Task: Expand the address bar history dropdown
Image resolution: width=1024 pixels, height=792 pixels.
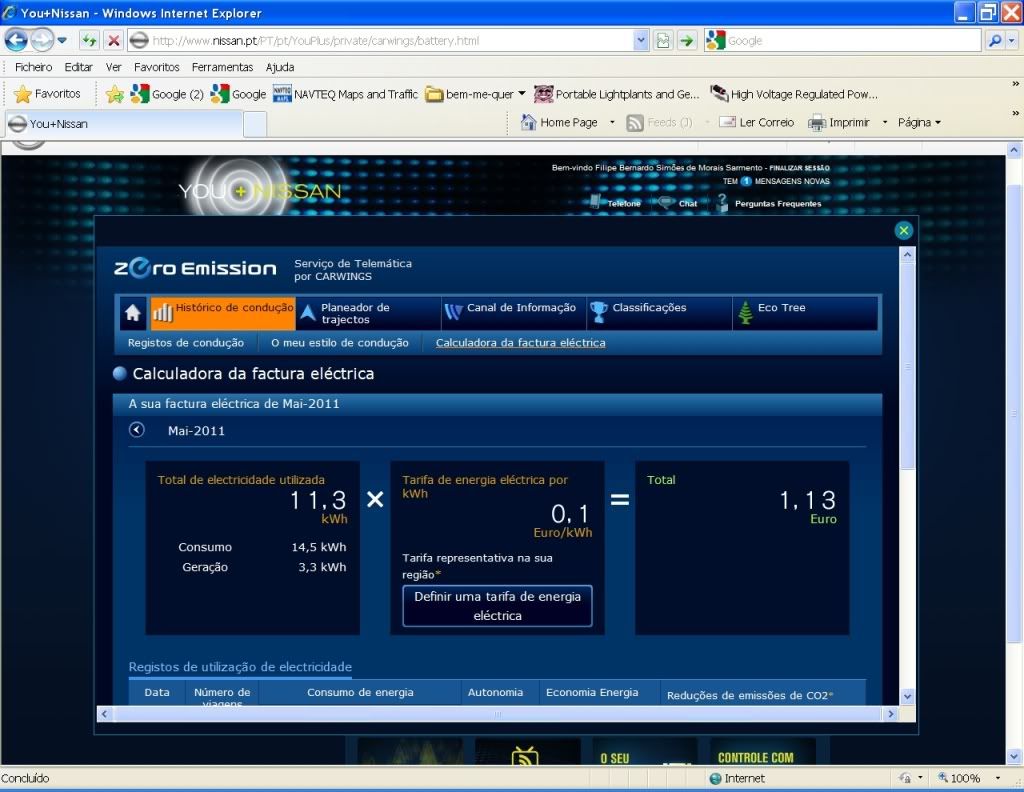Action: coord(641,40)
